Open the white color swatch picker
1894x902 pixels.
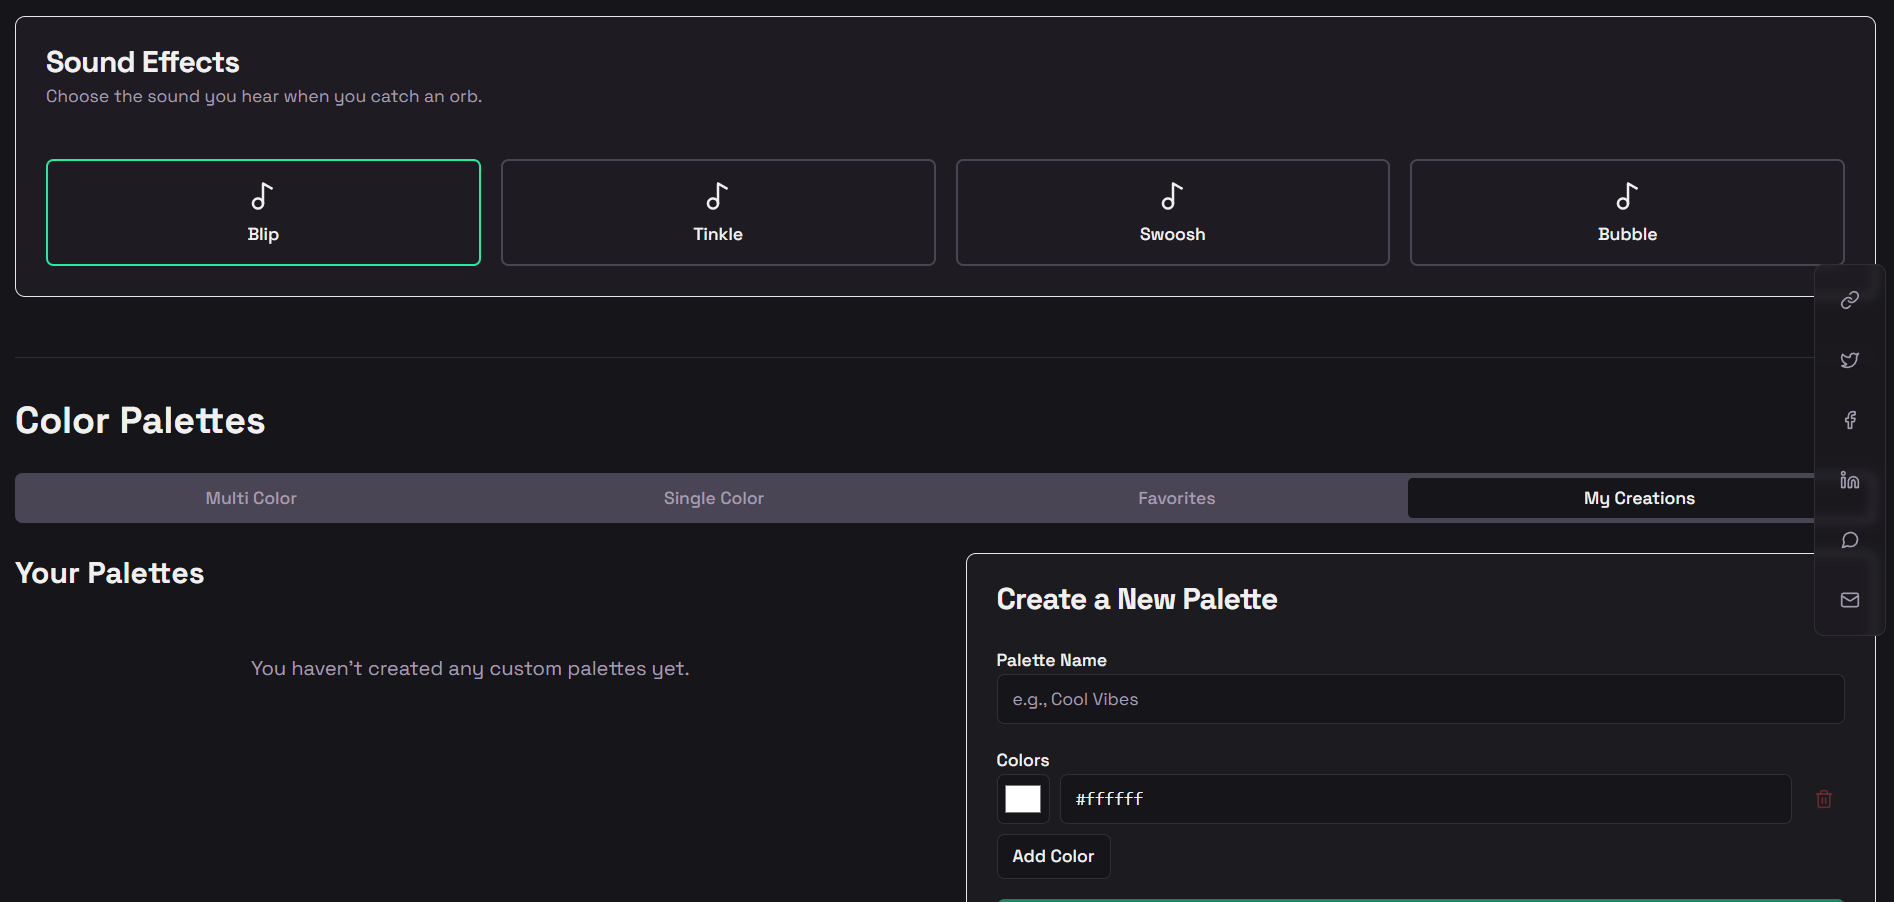click(1023, 799)
